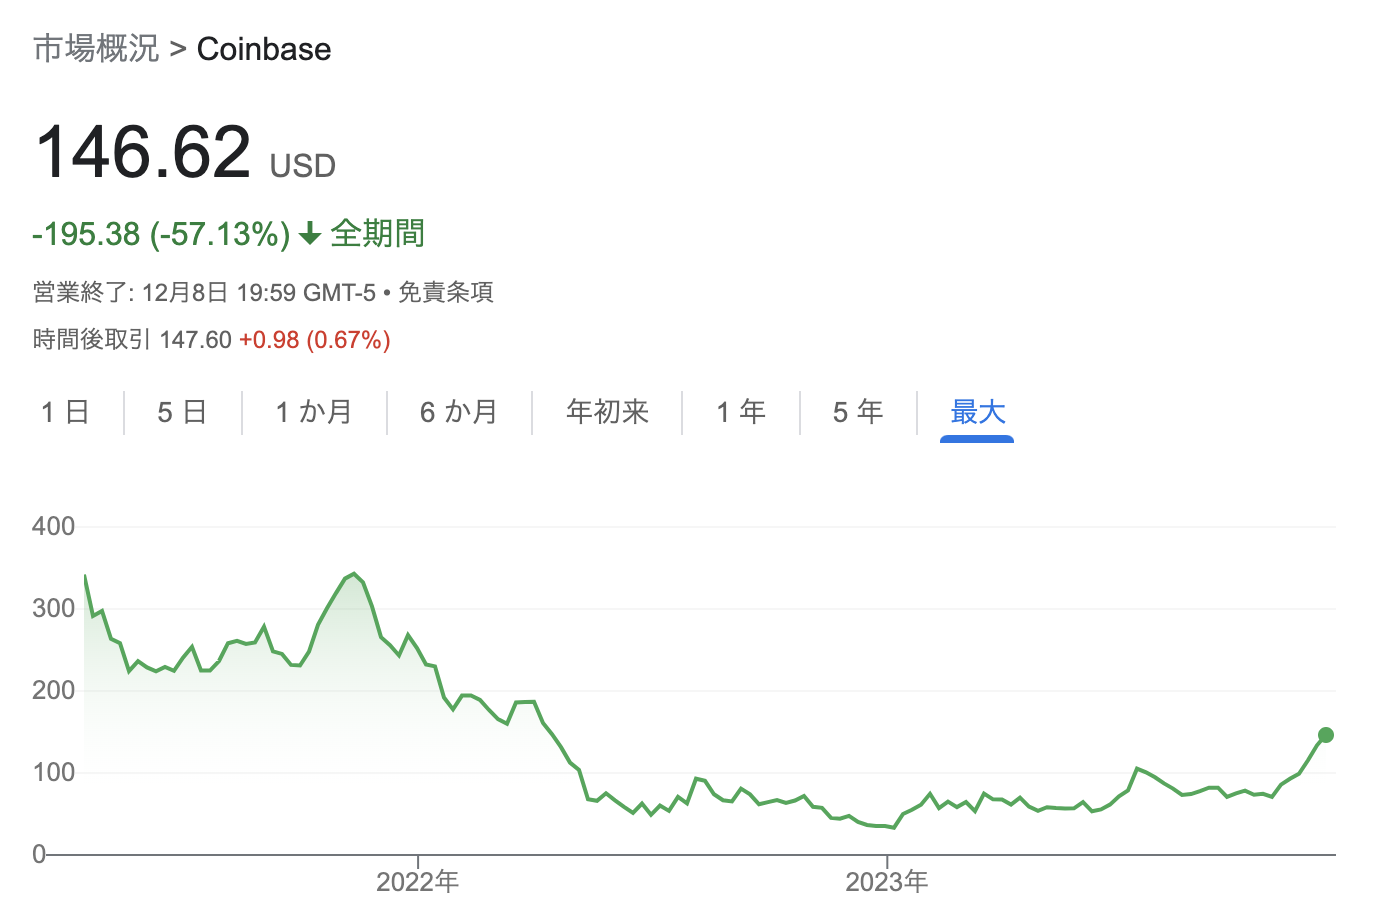This screenshot has height=910, width=1400.
Task: Show the 1 年 price chart
Action: (x=740, y=411)
